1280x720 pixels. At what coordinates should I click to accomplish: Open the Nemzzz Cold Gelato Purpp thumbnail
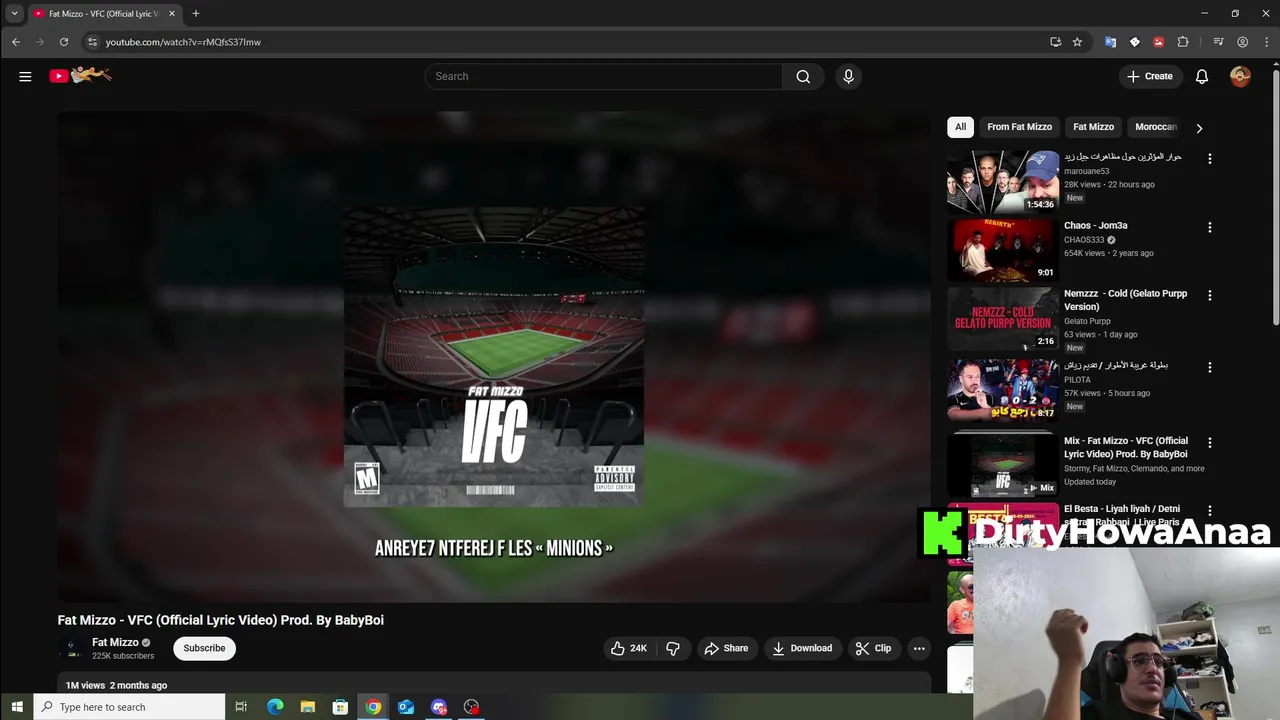pos(1002,318)
